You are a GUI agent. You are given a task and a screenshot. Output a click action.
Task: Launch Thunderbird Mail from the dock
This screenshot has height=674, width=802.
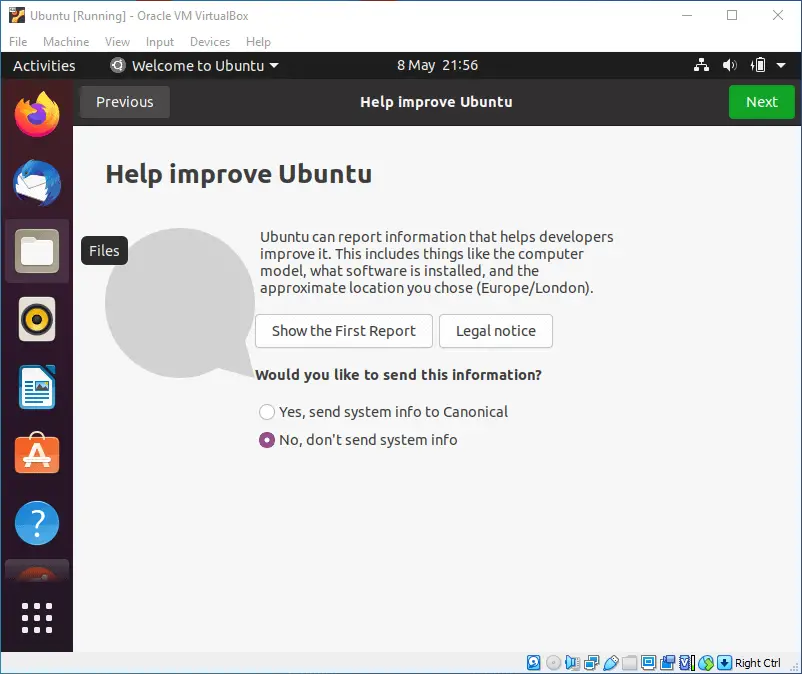pyautogui.click(x=37, y=183)
